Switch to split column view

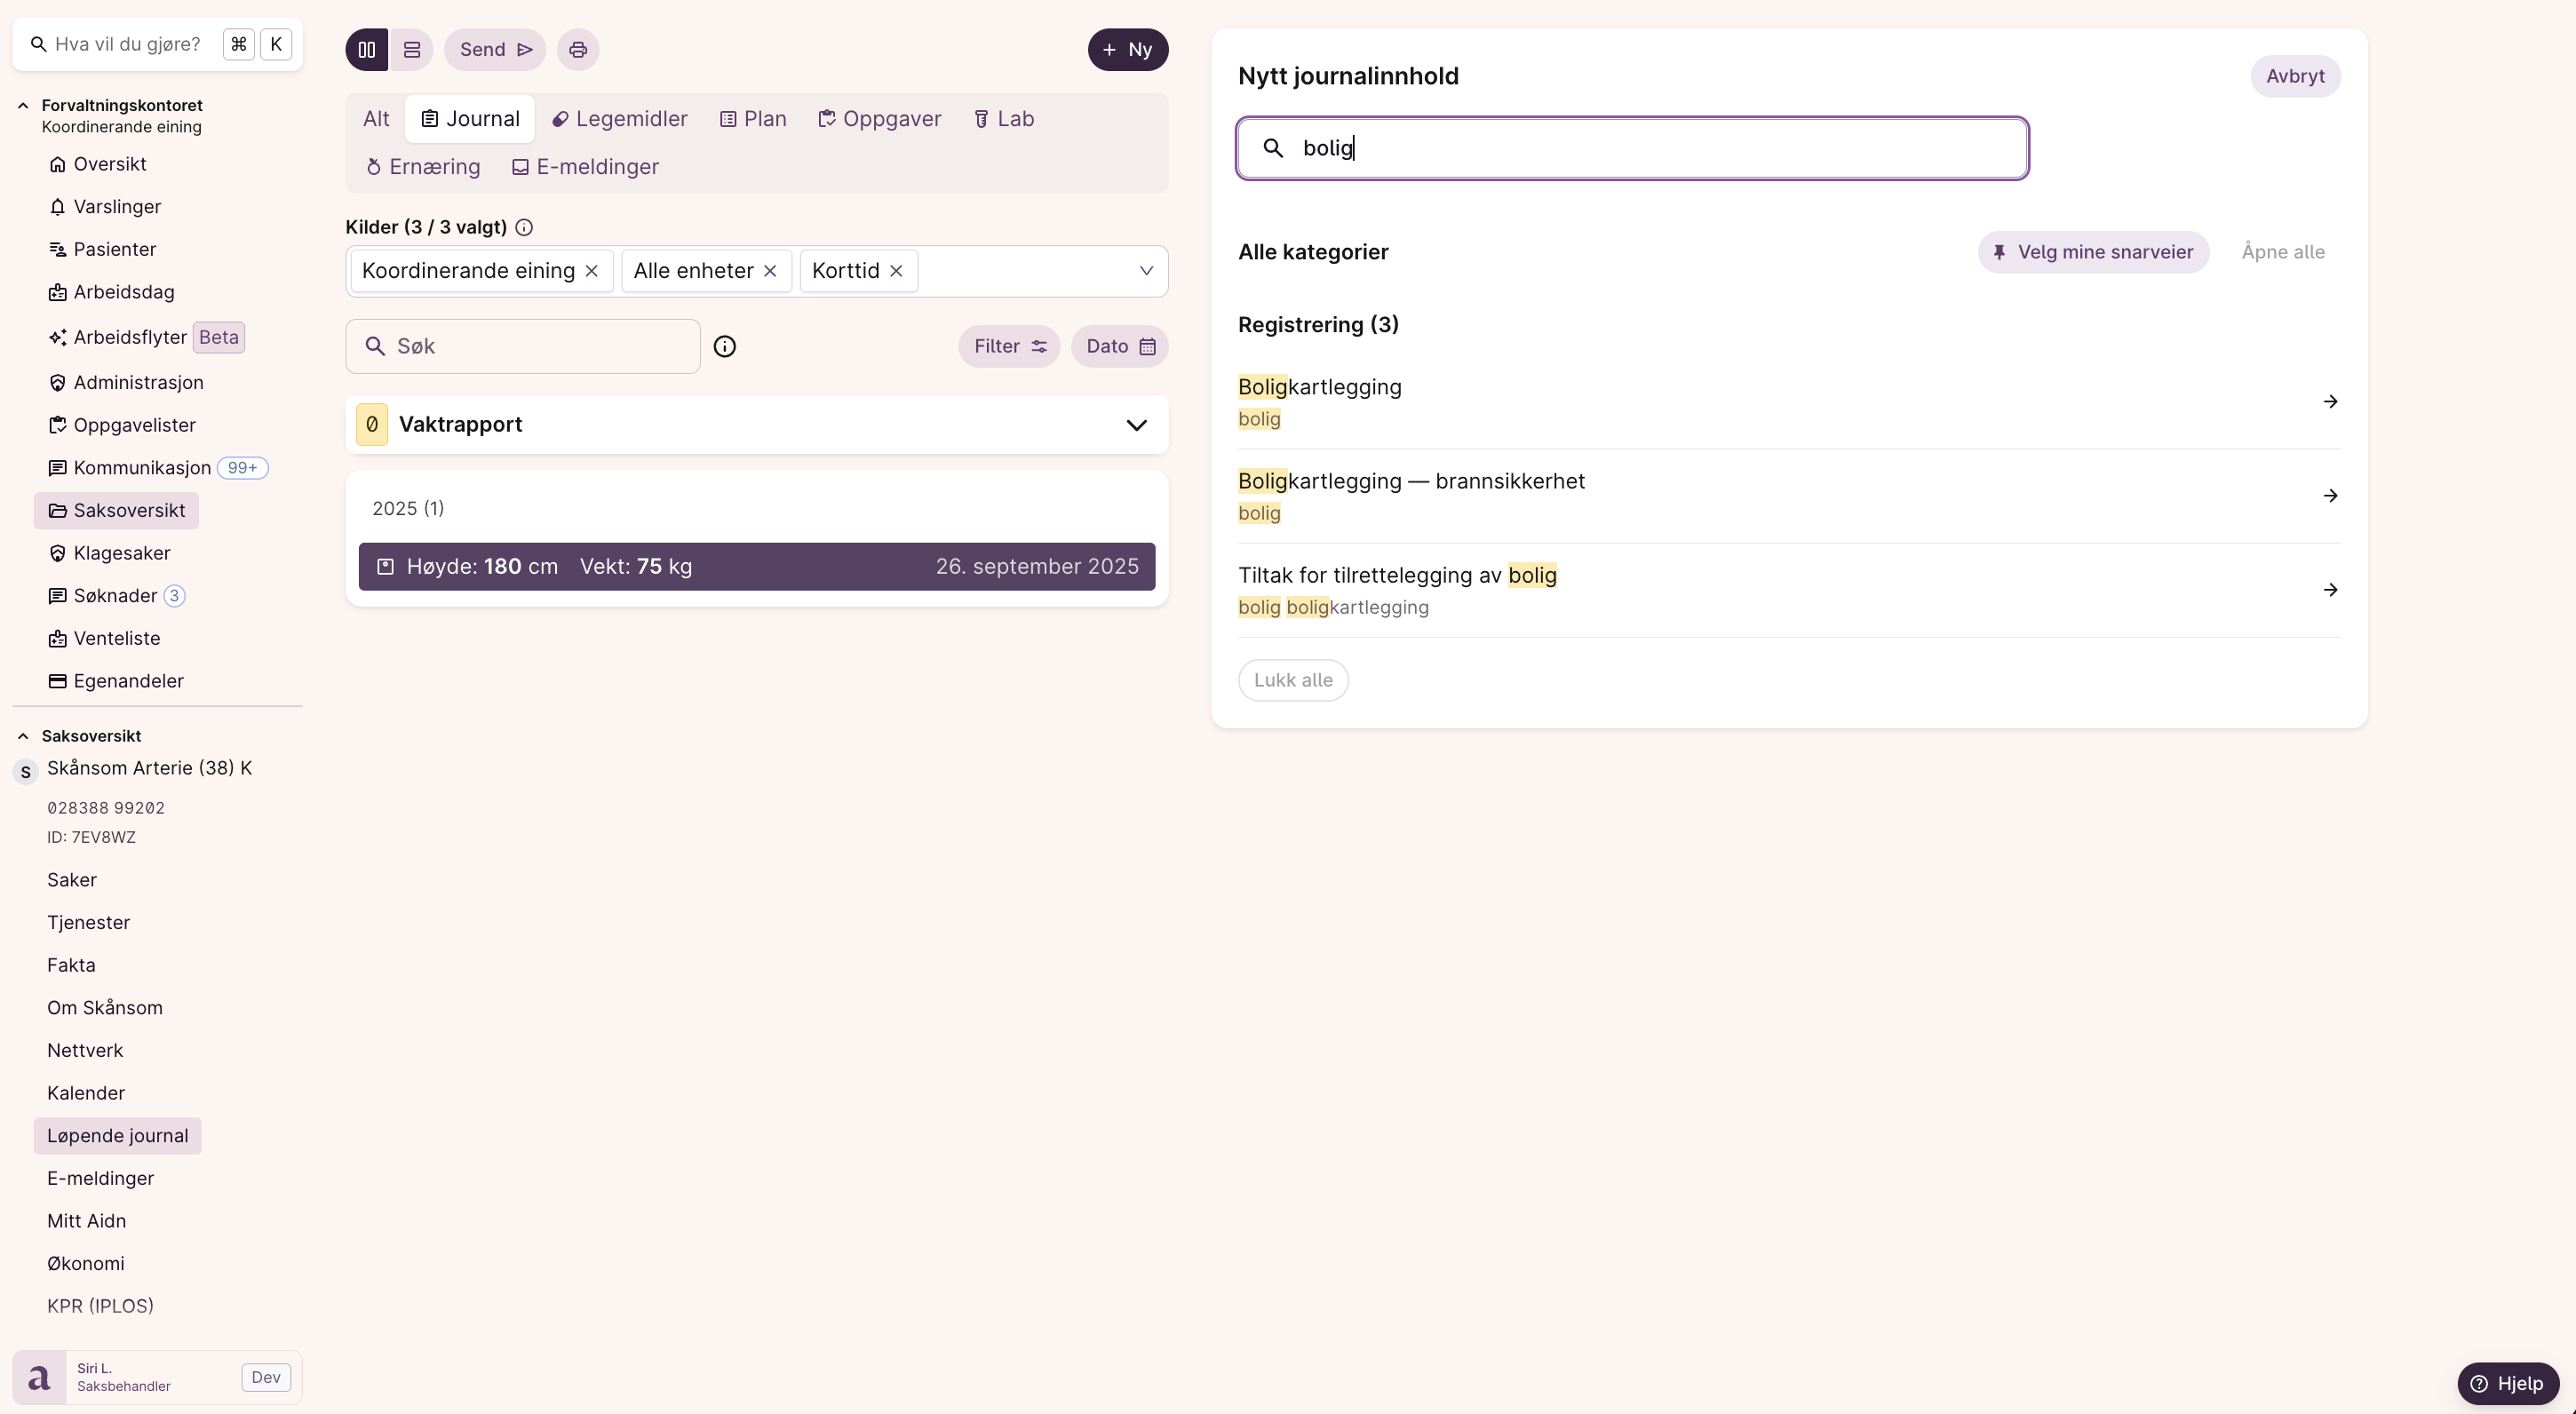[367, 50]
